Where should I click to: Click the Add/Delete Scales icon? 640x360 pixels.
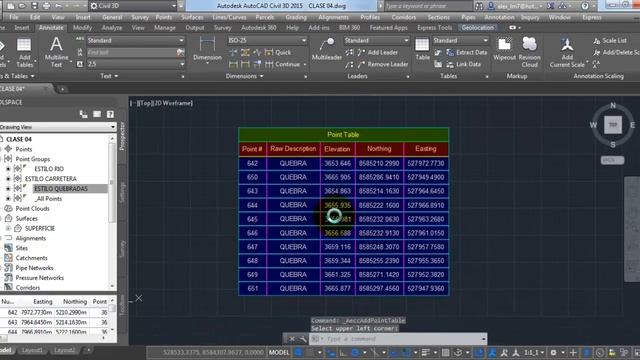pos(596,52)
